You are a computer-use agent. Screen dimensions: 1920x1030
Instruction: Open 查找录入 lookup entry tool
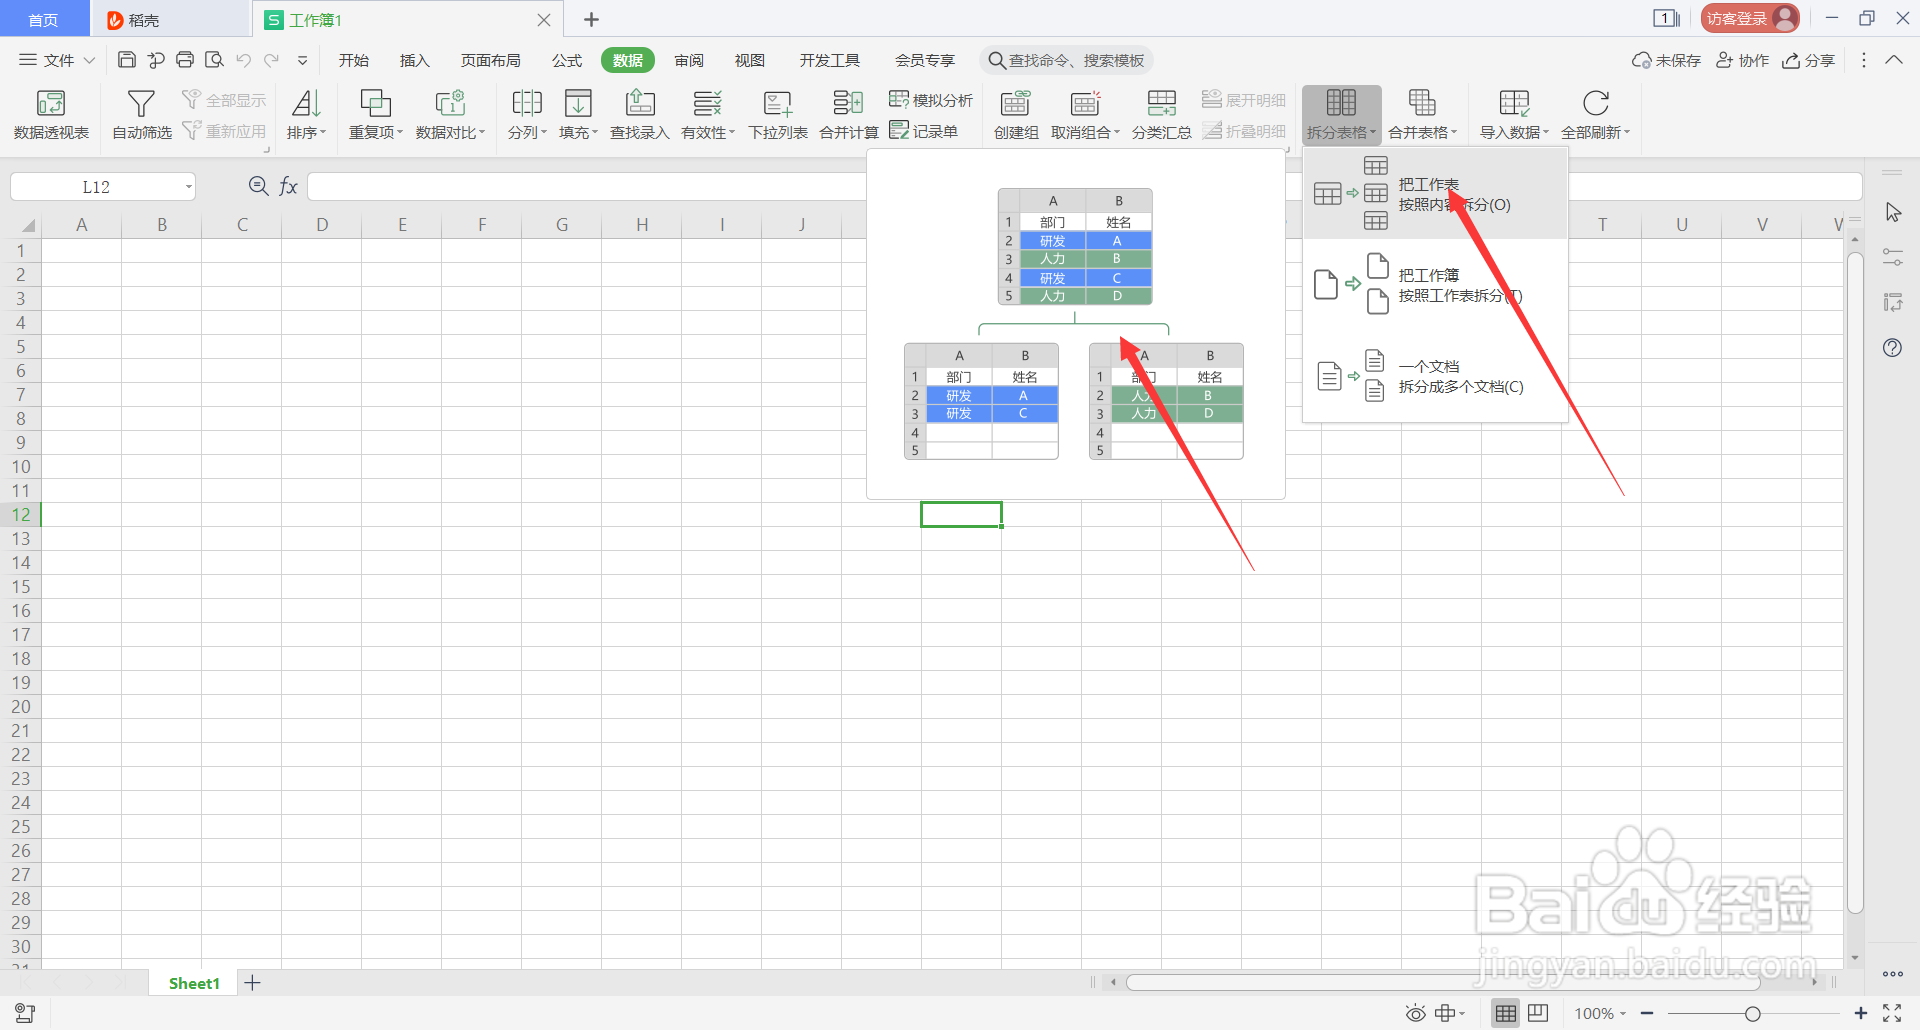click(639, 114)
